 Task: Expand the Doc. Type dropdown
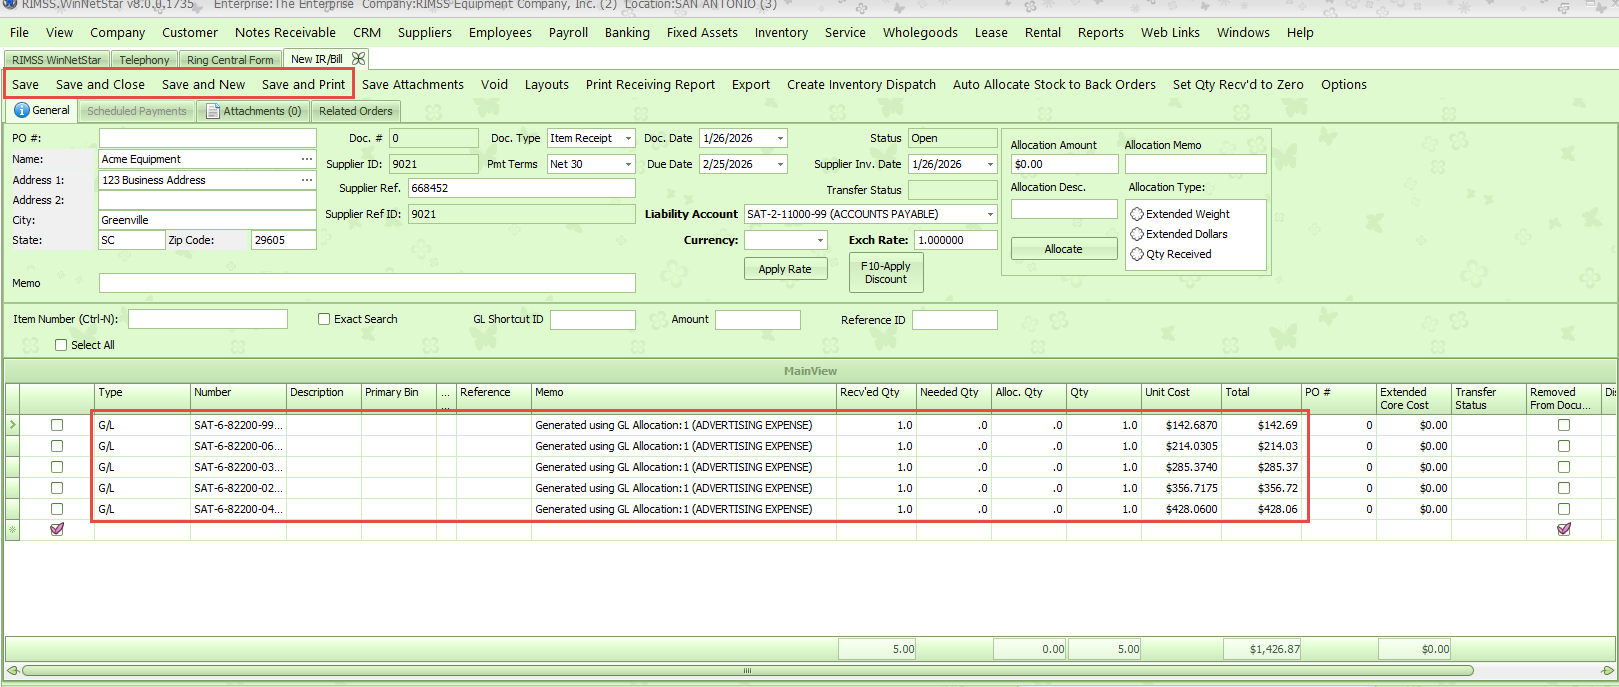tap(628, 139)
